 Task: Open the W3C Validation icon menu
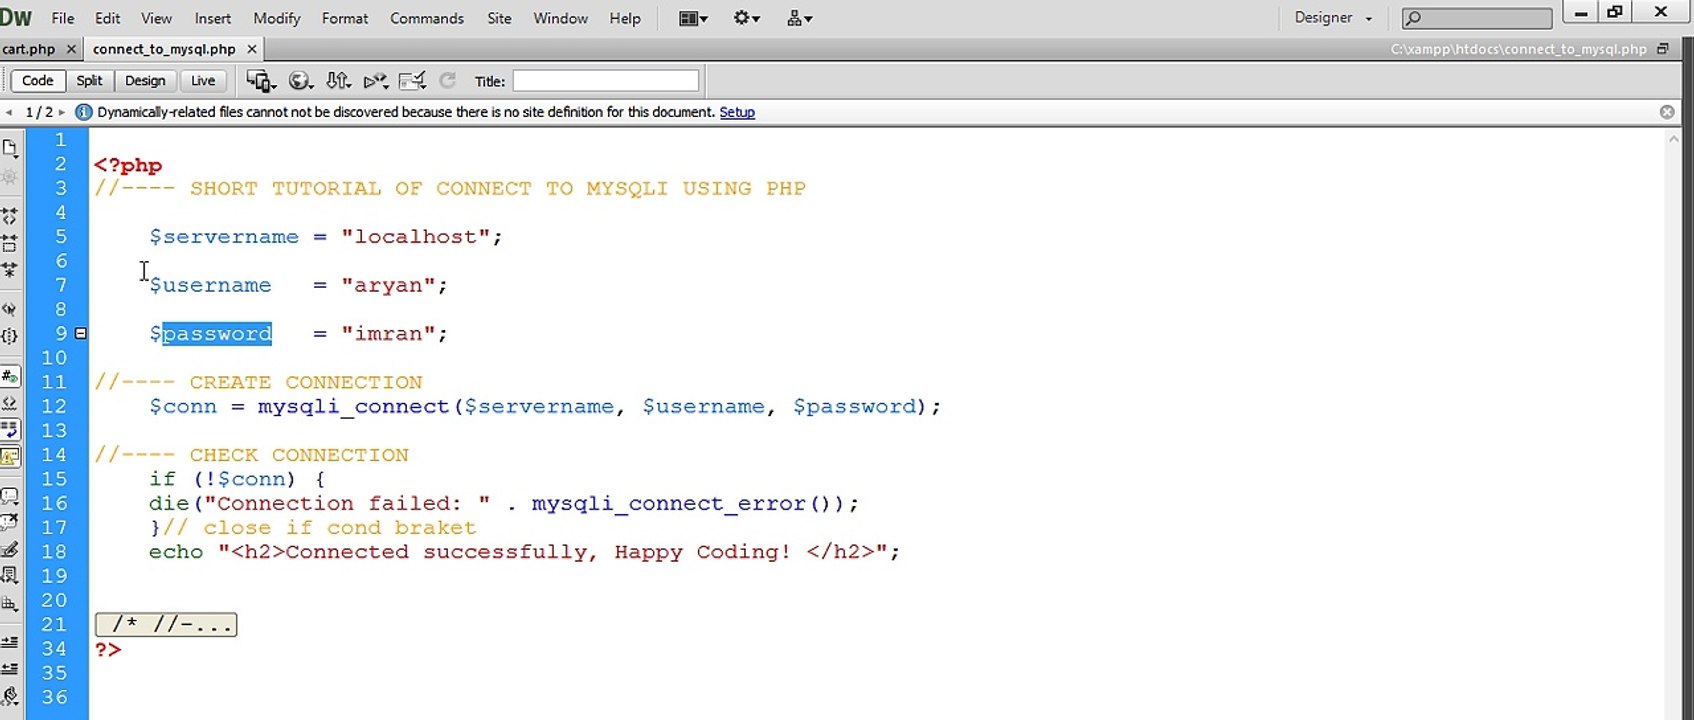click(376, 81)
